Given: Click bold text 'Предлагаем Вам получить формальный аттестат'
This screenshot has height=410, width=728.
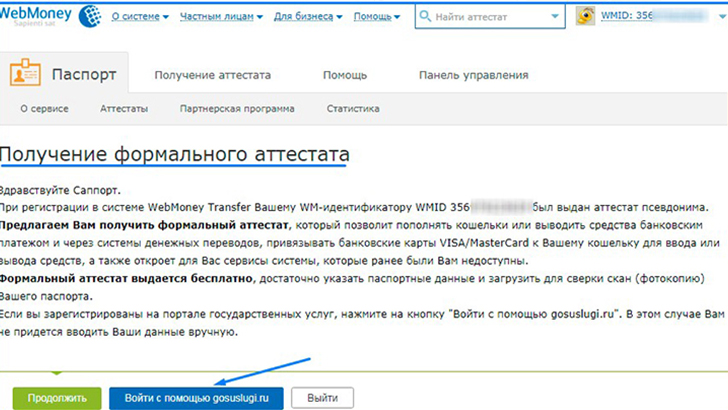Looking at the screenshot, I should [x=144, y=225].
